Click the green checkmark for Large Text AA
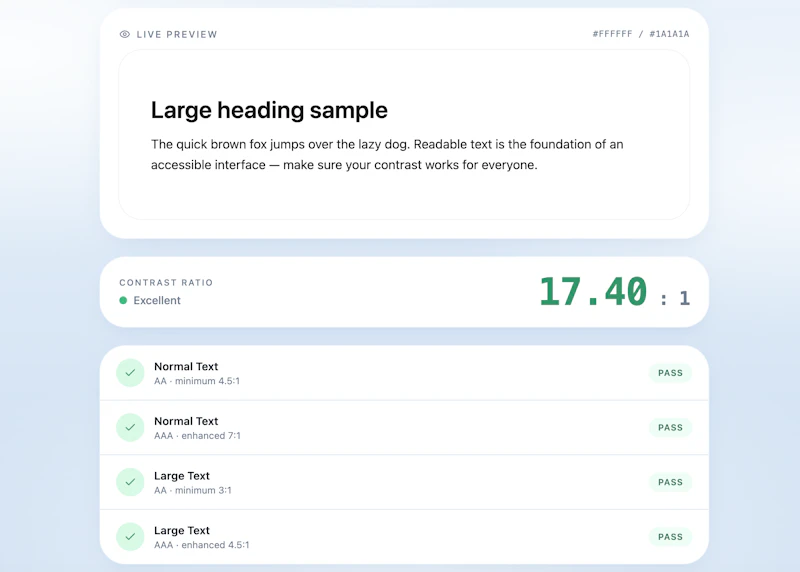The image size is (800, 572). pyautogui.click(x=130, y=482)
